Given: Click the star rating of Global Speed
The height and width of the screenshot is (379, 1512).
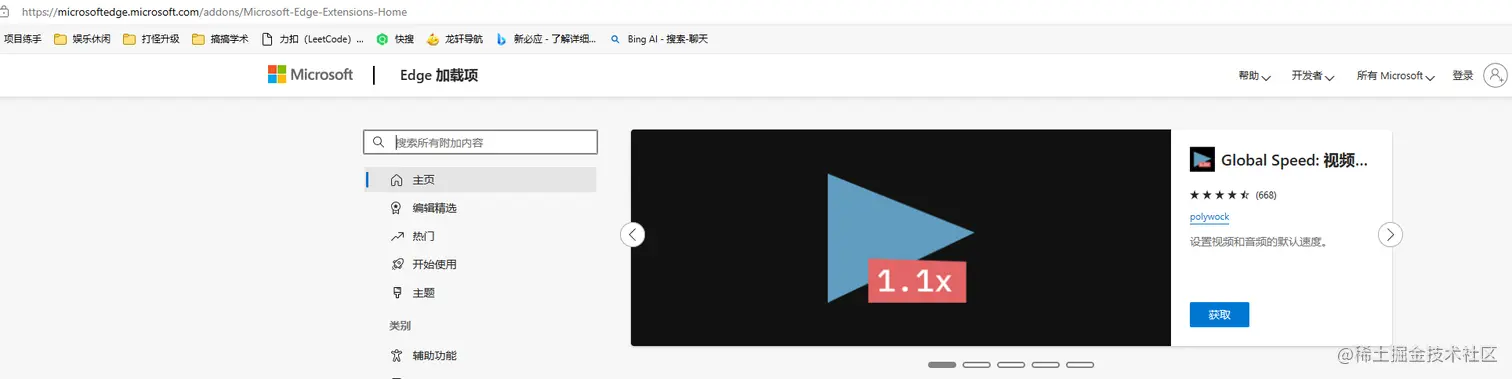Looking at the screenshot, I should tap(1220, 195).
